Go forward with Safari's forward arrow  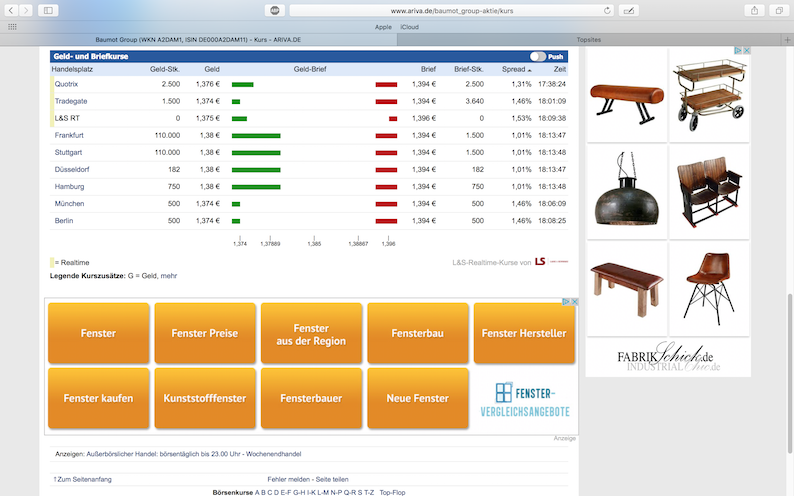pos(25,10)
